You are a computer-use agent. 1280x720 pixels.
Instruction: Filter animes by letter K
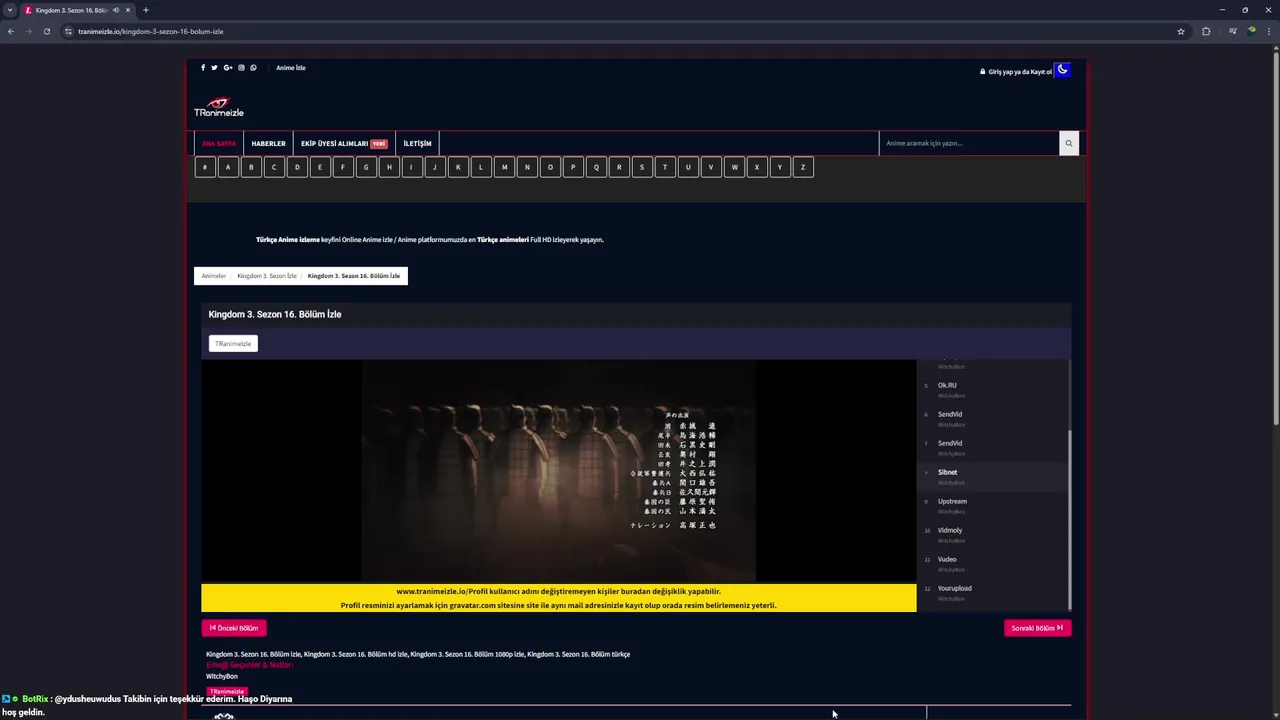coord(458,167)
